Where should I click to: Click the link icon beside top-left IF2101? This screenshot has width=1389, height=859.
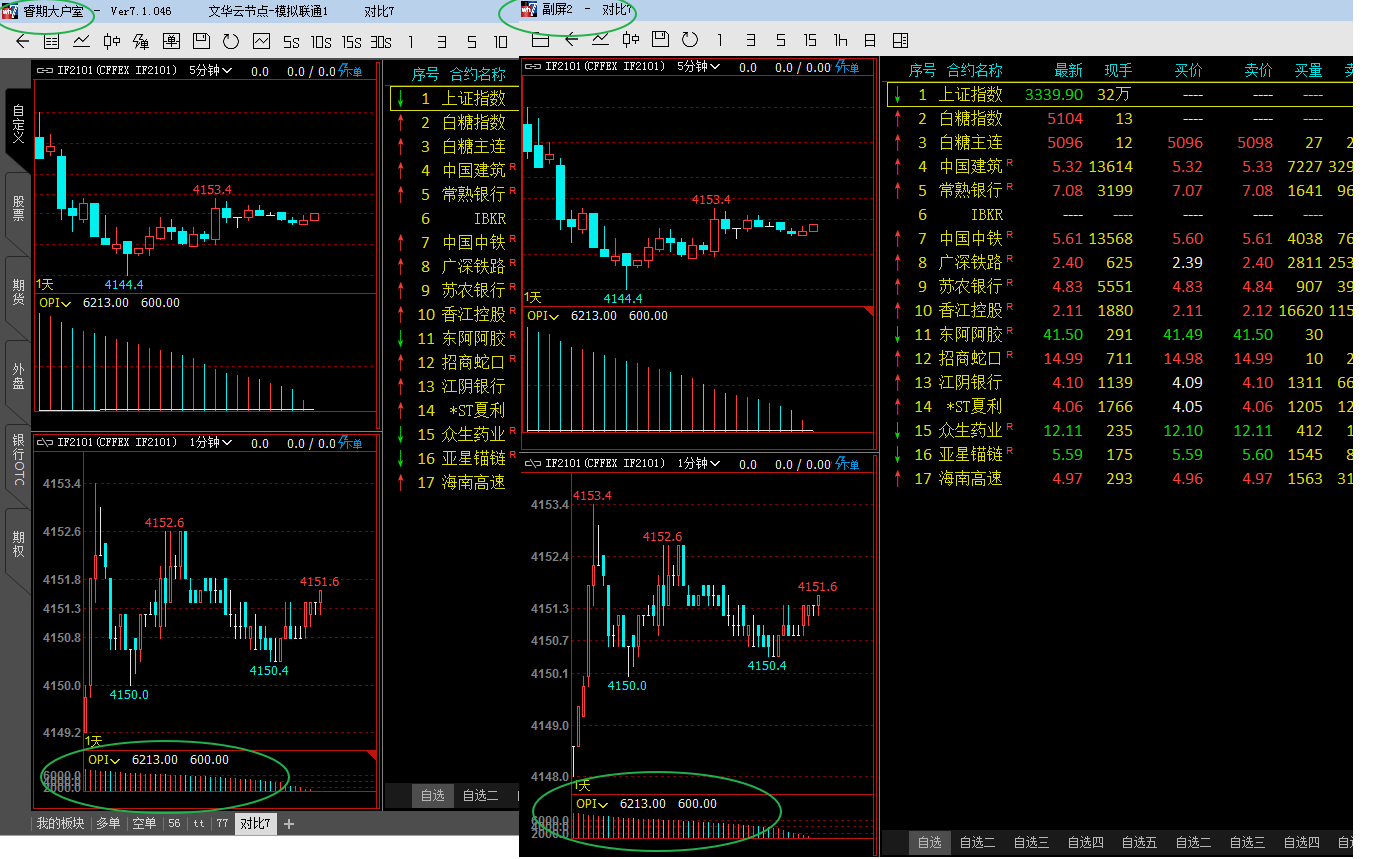point(44,71)
